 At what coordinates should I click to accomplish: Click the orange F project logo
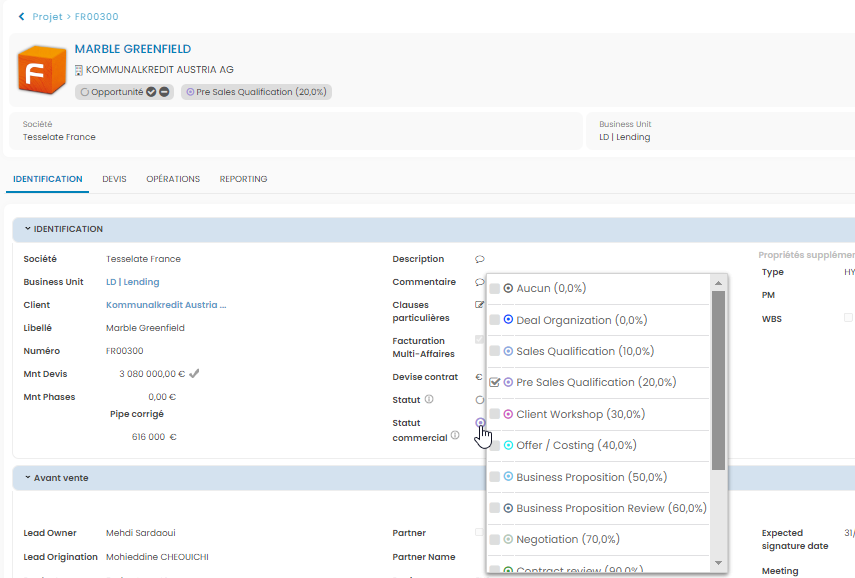pos(41,70)
